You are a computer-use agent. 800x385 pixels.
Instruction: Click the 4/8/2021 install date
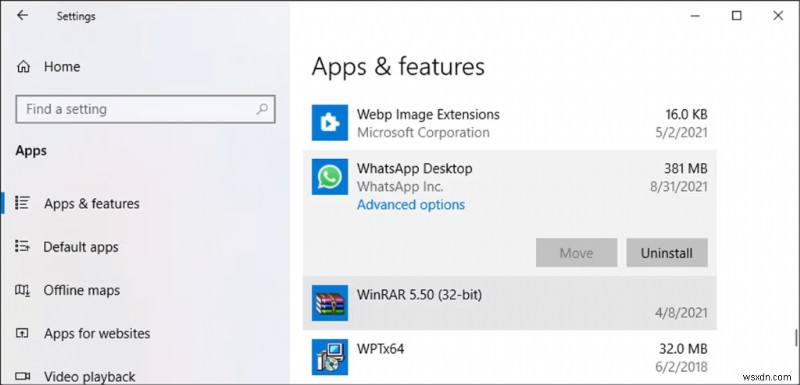(682, 313)
